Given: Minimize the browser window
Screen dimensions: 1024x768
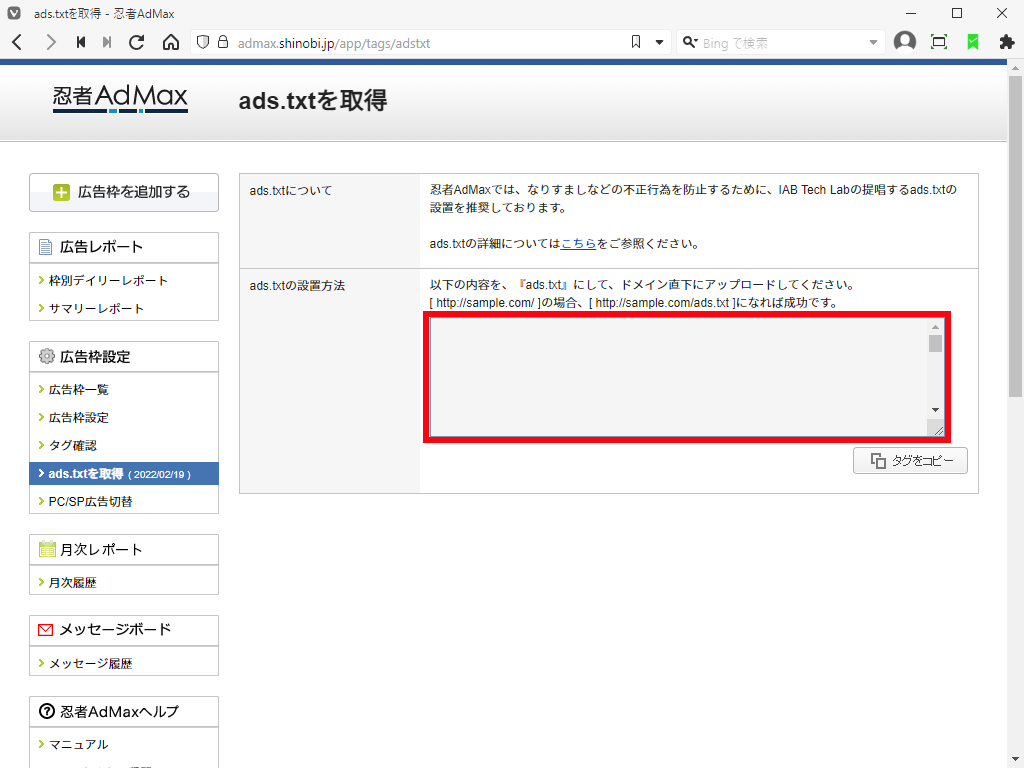Looking at the screenshot, I should point(912,14).
